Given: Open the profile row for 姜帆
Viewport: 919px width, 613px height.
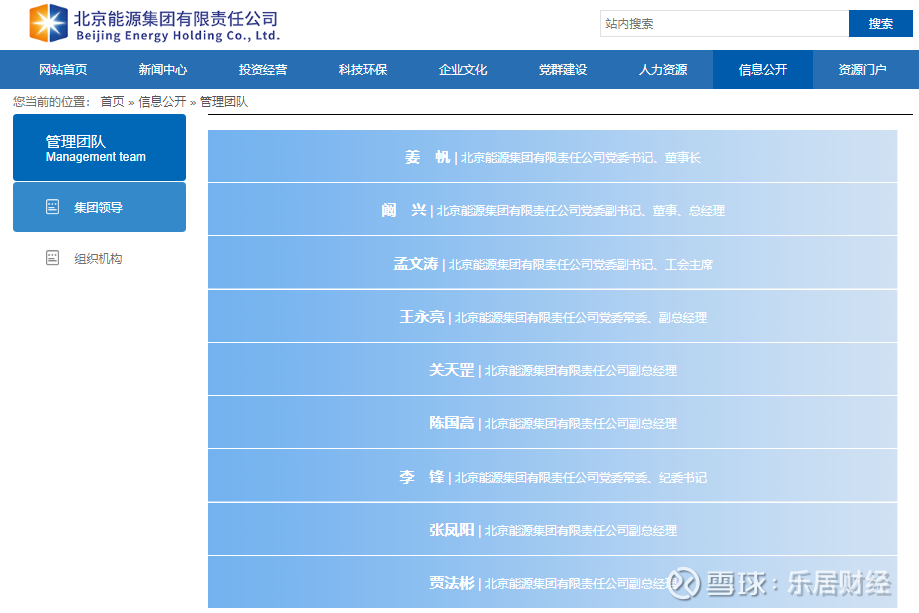Looking at the screenshot, I should 552,157.
